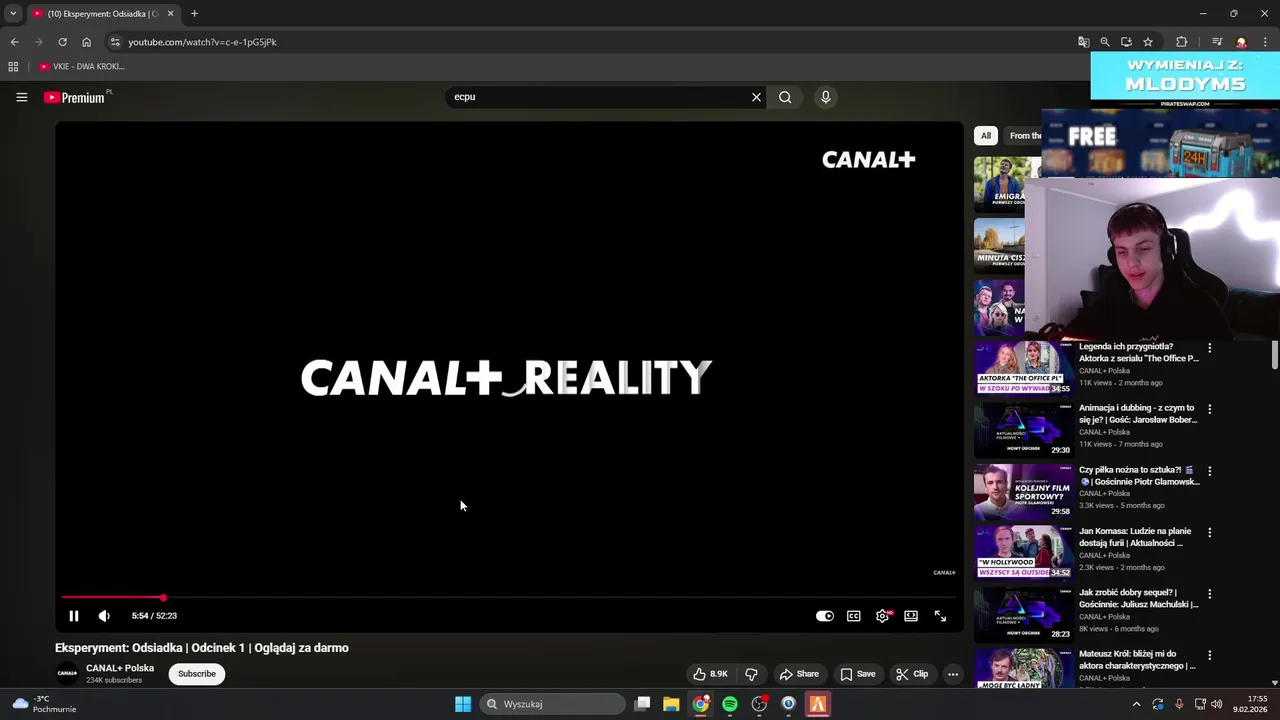Open the browser home page
The width and height of the screenshot is (1280, 720).
pyautogui.click(x=86, y=42)
